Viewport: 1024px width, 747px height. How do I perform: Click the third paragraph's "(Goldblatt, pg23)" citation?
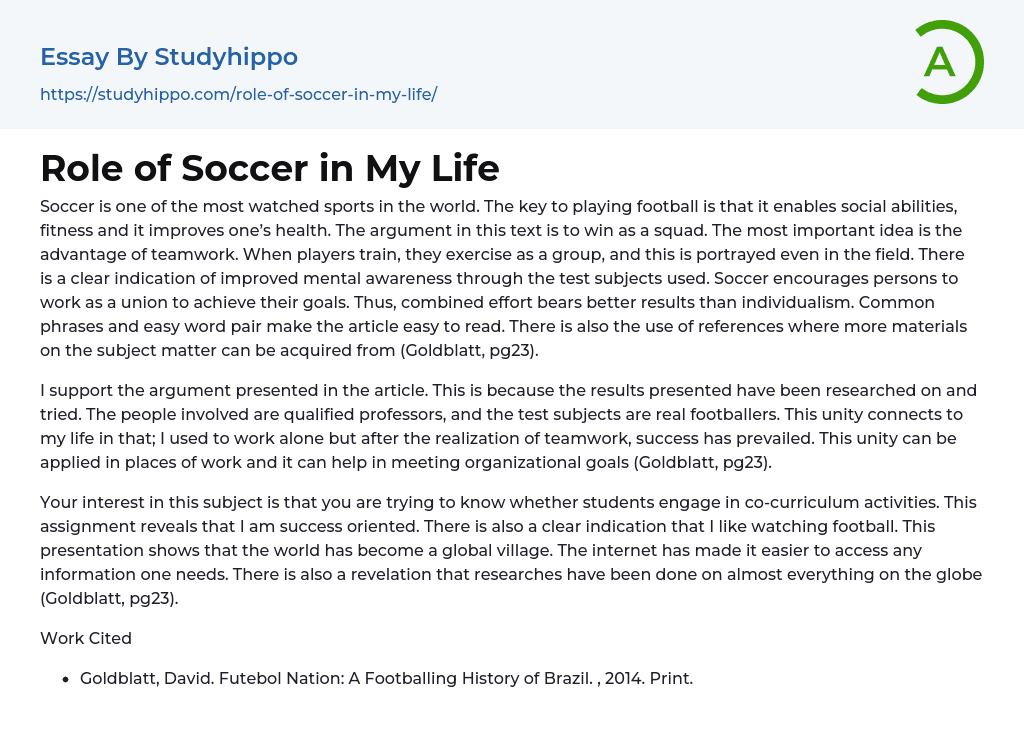coord(110,598)
